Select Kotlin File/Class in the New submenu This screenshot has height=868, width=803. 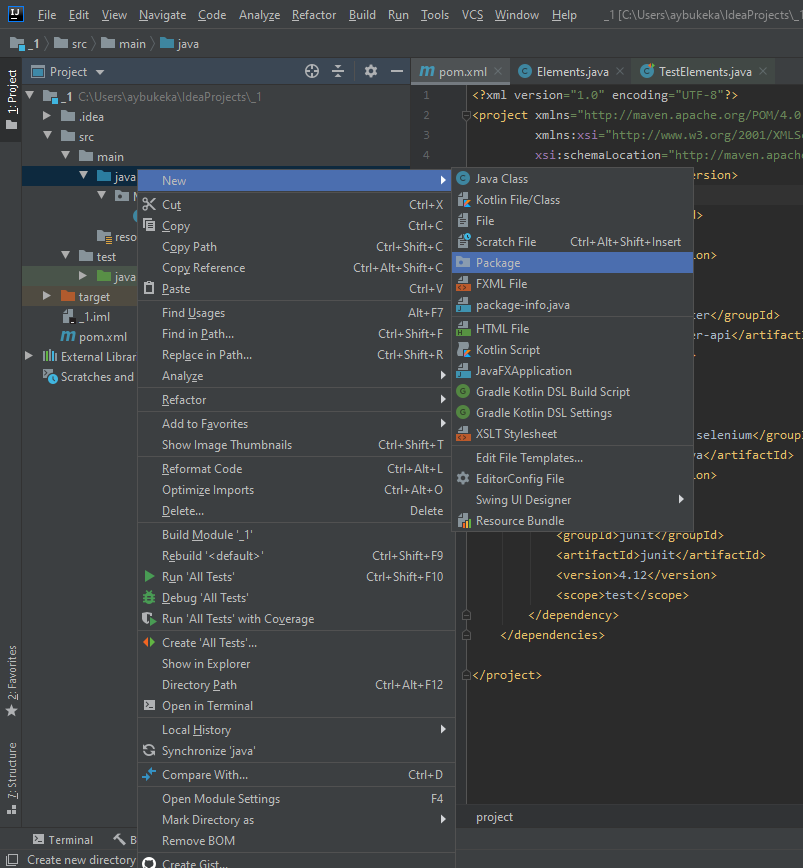[572, 200]
